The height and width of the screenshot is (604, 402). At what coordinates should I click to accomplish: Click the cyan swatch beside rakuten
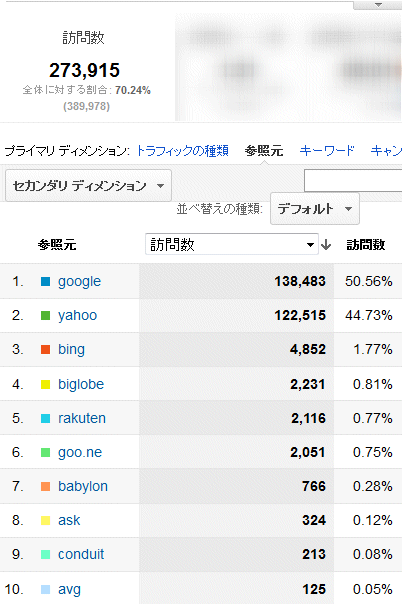(45, 418)
